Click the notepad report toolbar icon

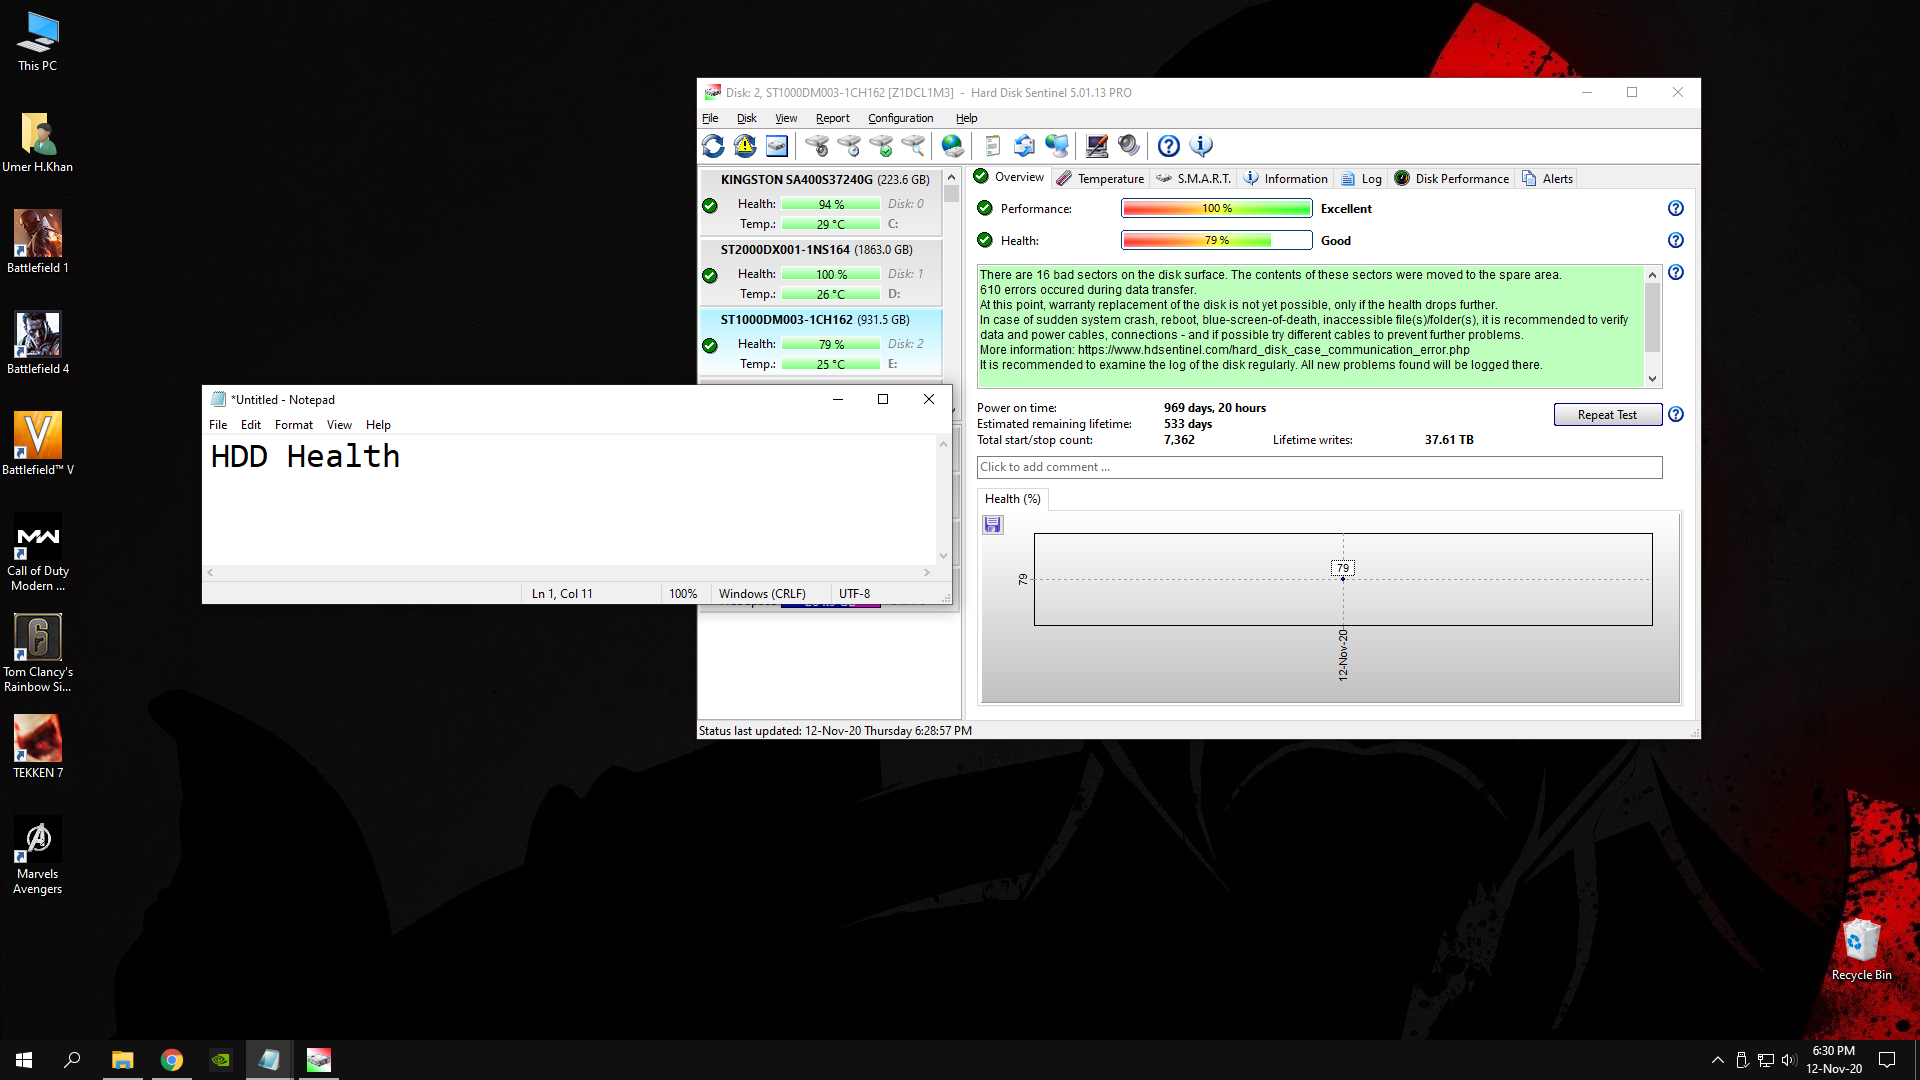point(992,146)
